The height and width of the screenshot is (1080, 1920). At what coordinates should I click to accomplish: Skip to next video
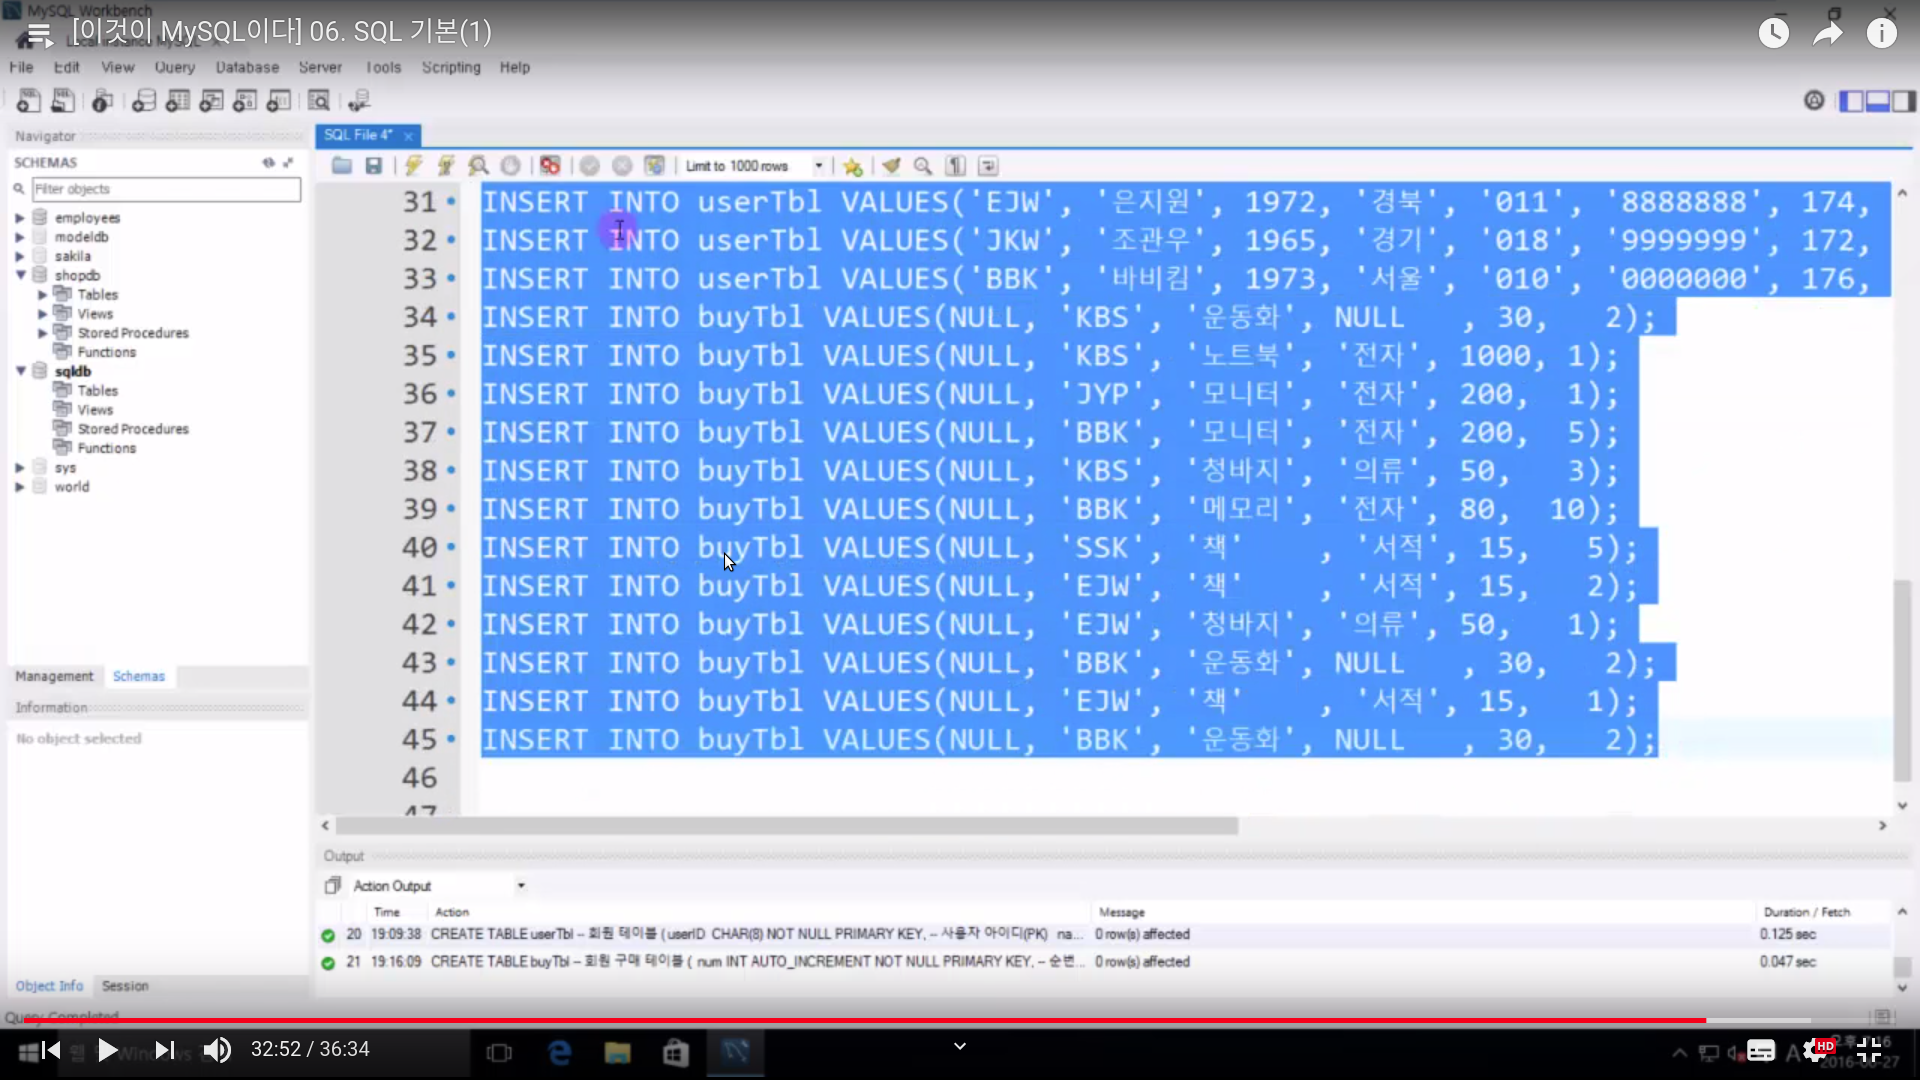click(165, 1050)
